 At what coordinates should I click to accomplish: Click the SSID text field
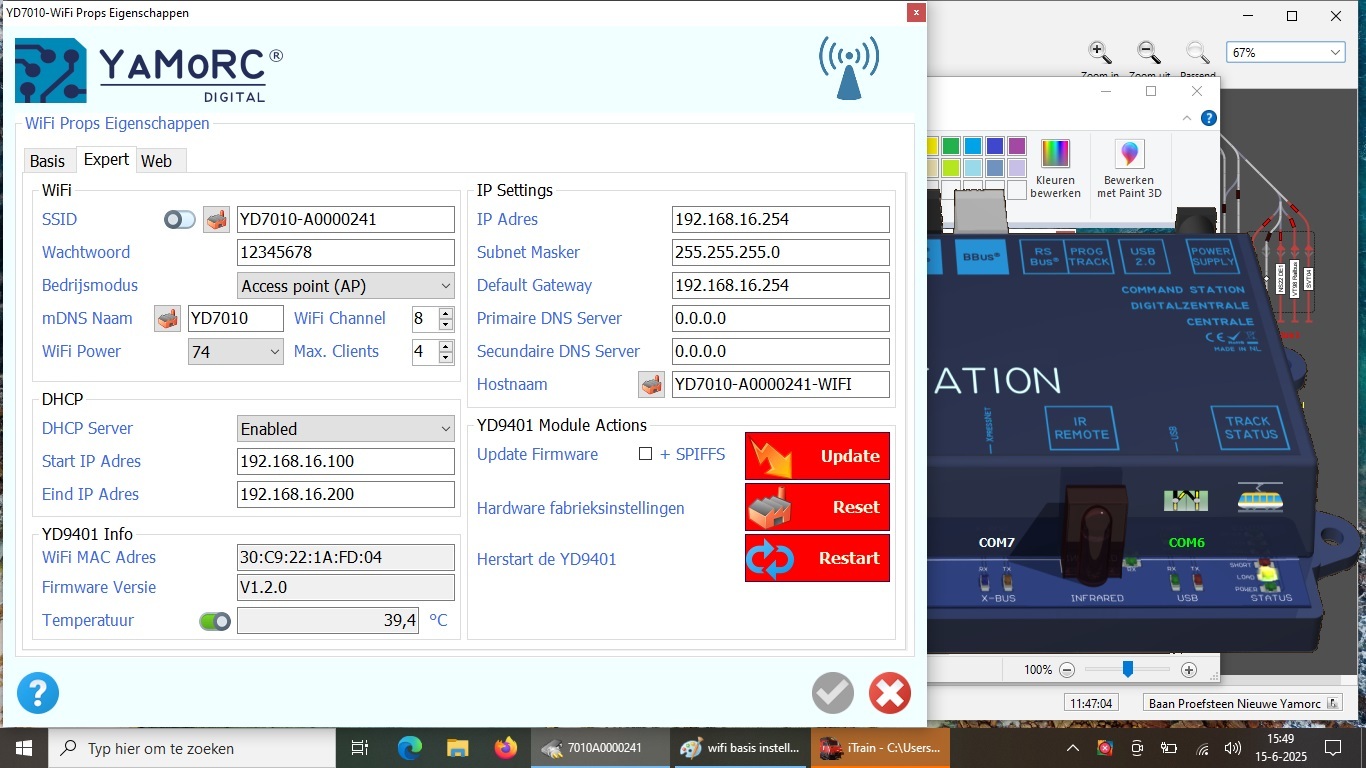point(346,219)
